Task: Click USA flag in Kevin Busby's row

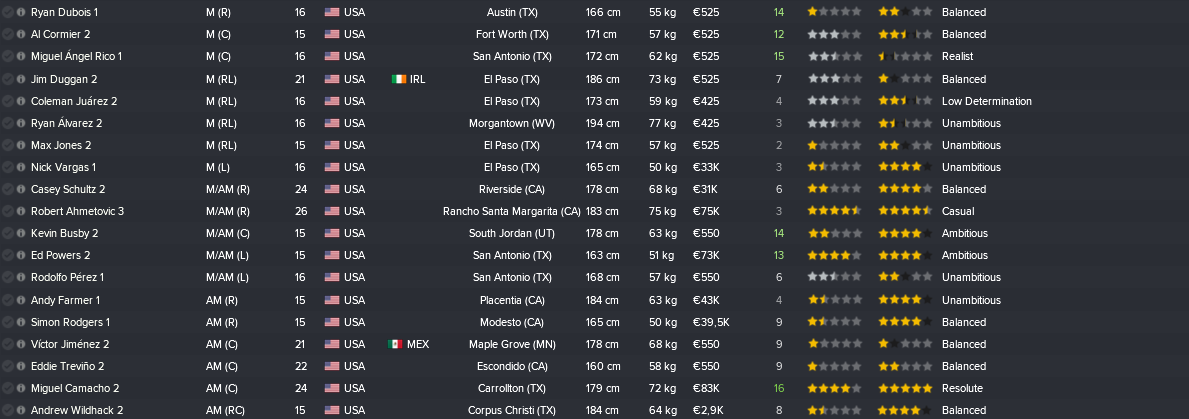Action: 332,233
